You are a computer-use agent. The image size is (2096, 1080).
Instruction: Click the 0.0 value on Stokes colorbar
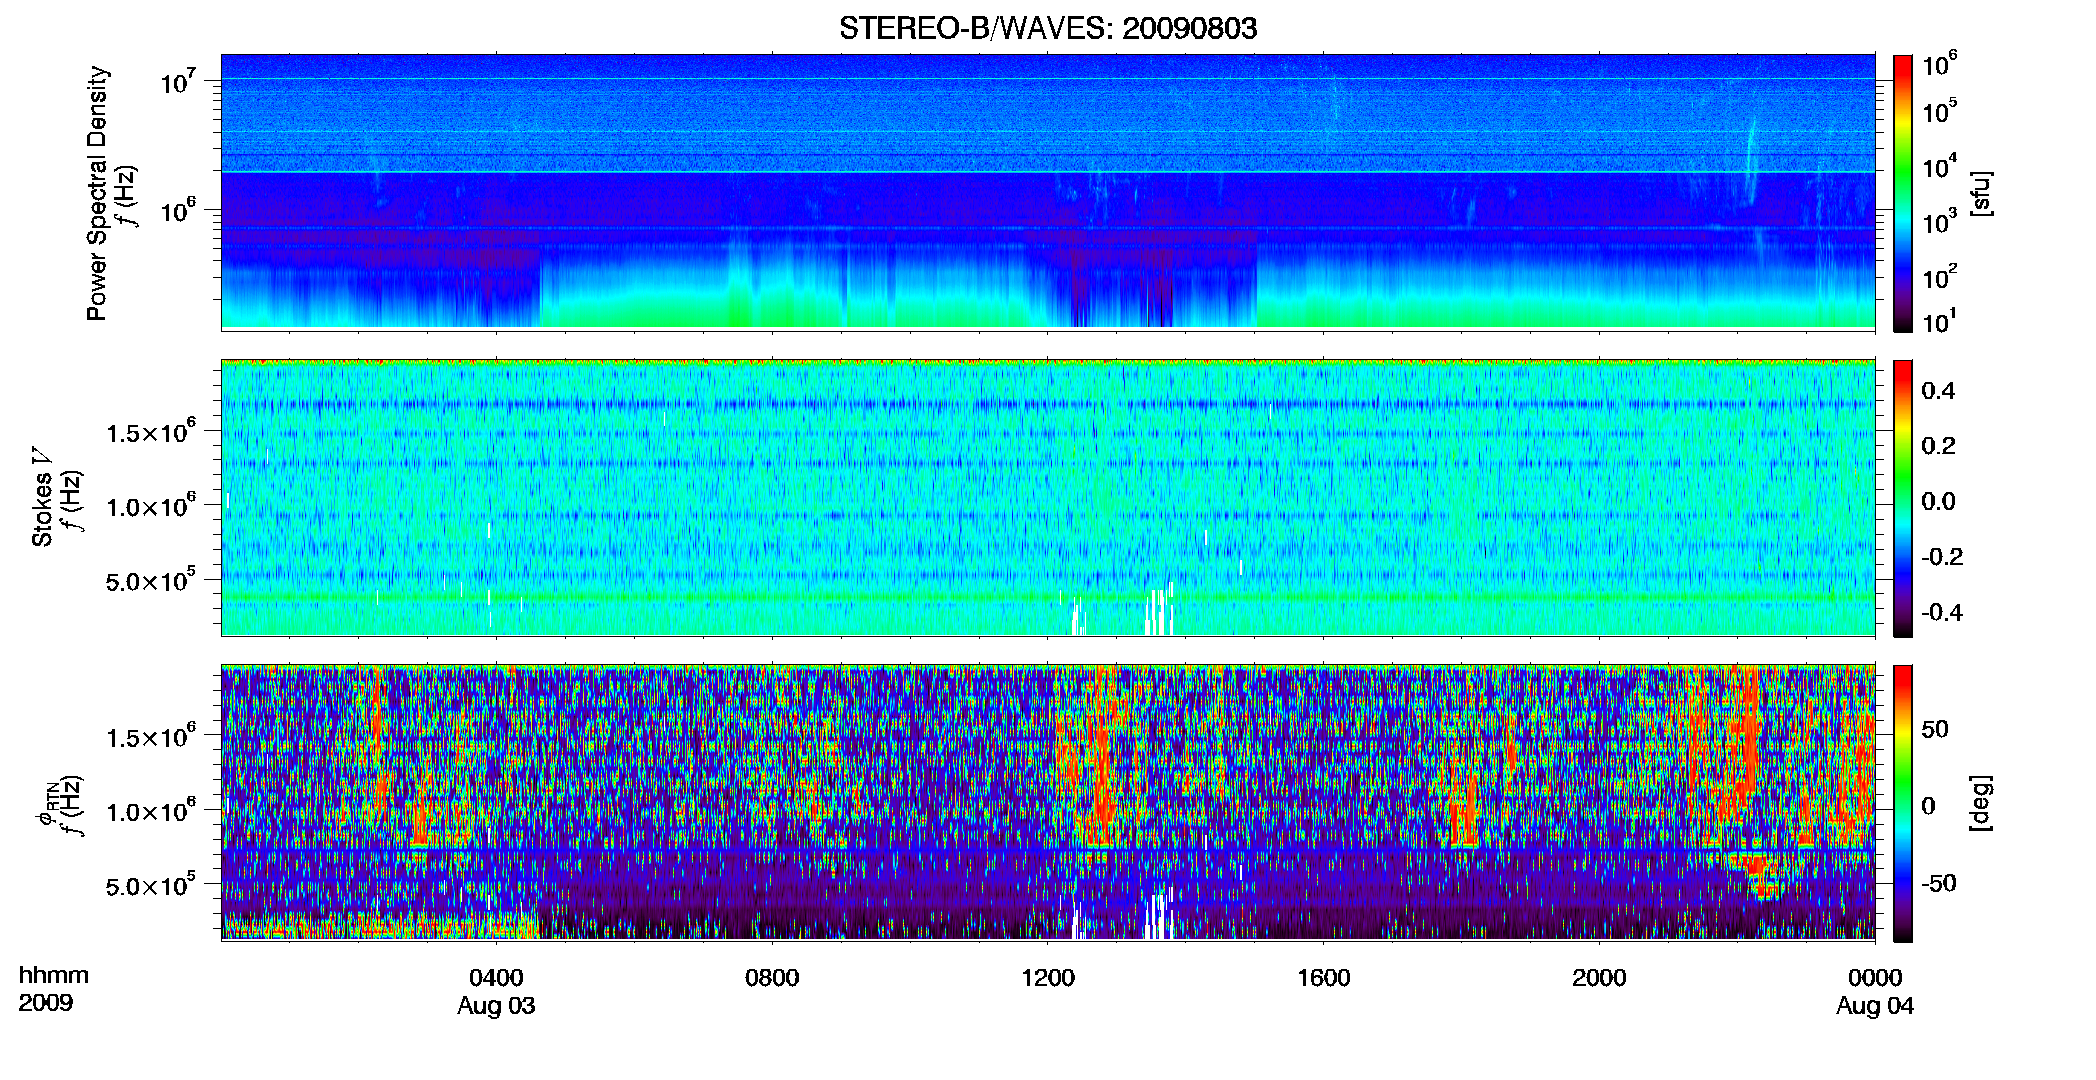1938,501
